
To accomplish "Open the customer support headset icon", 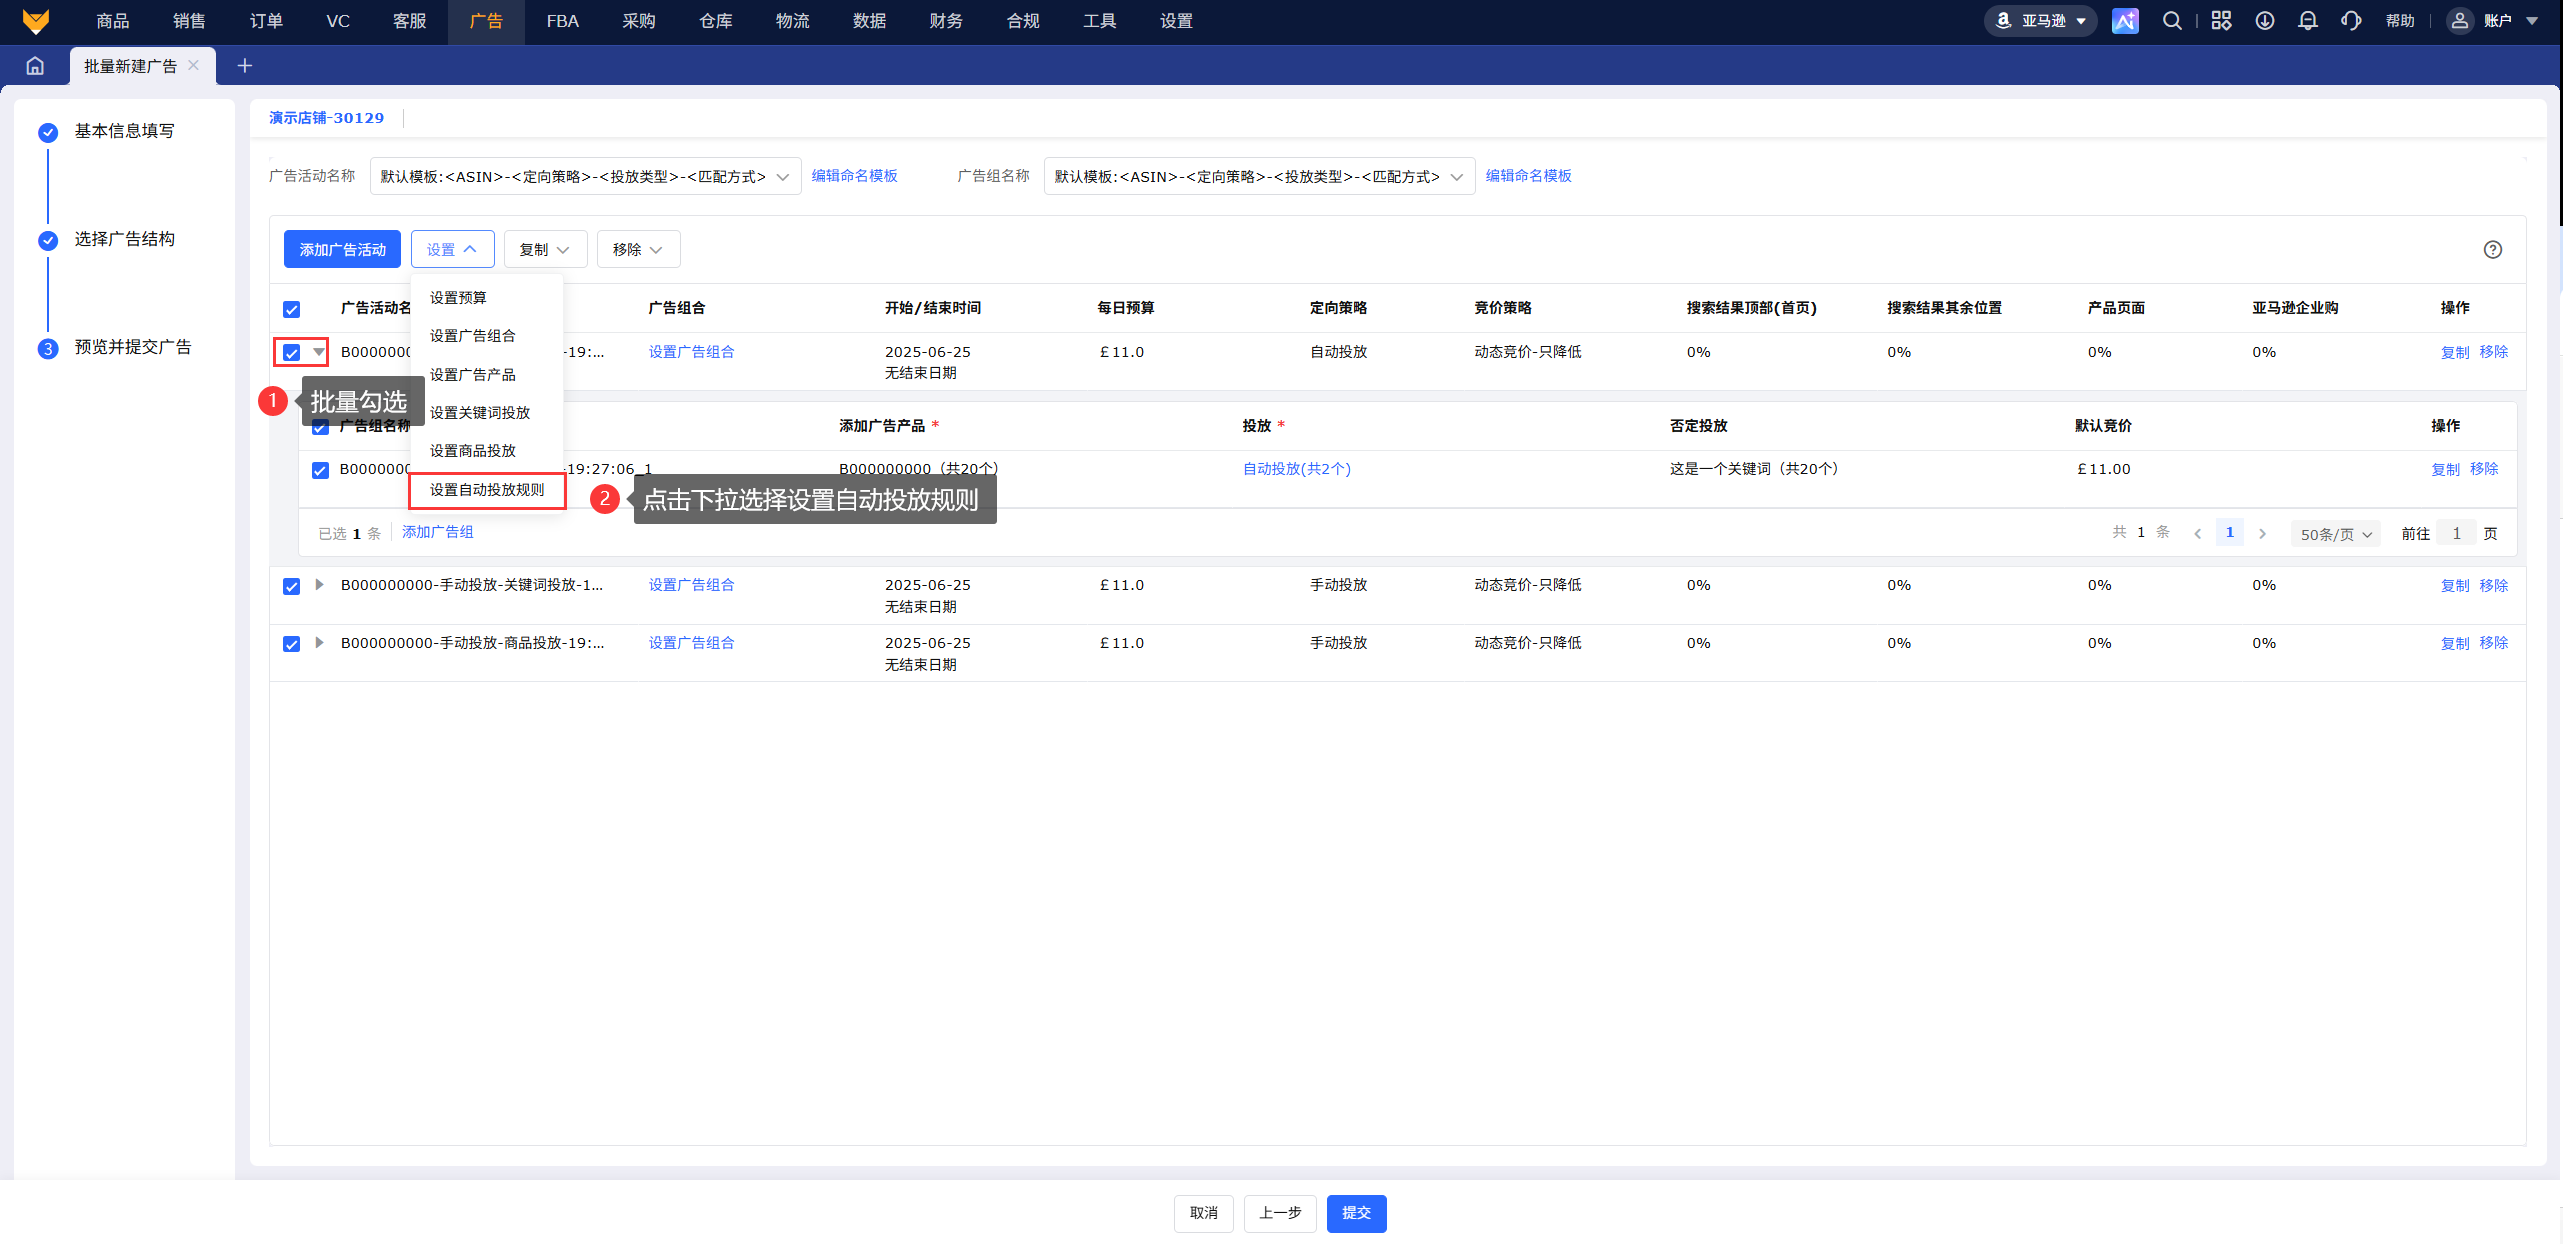I will tap(2351, 21).
